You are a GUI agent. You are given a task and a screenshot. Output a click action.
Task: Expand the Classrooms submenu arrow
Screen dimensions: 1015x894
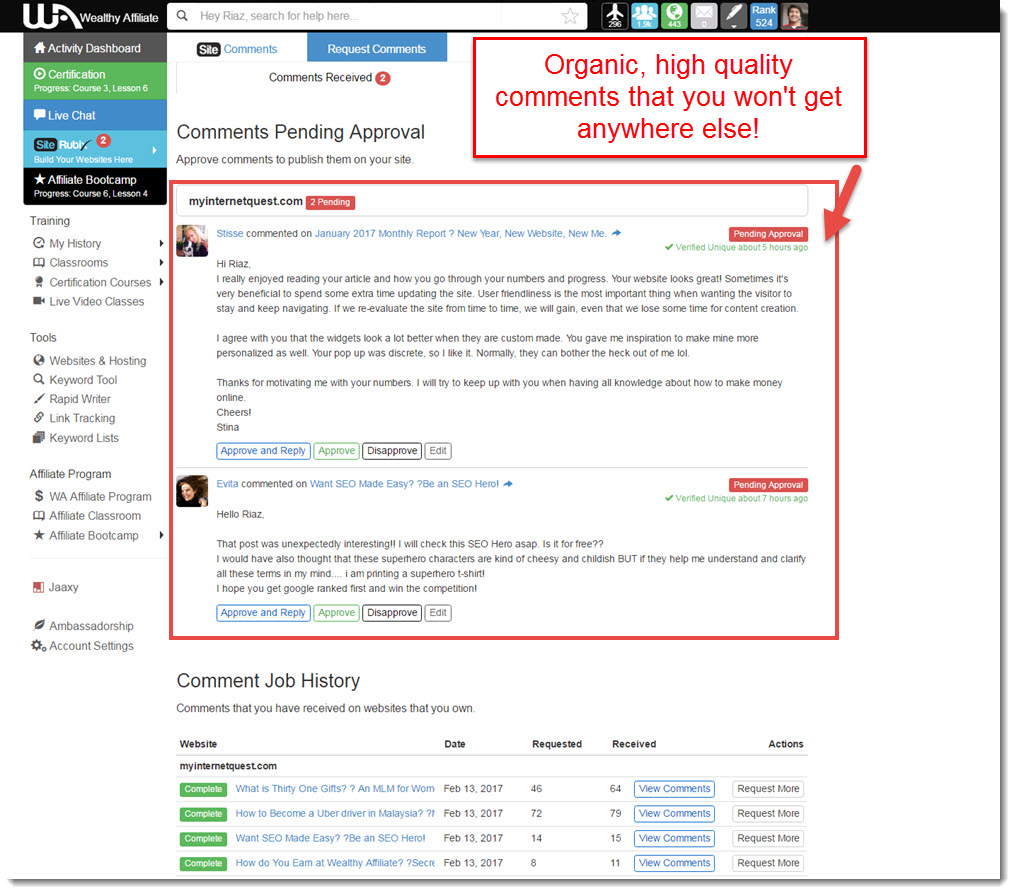pyautogui.click(x=161, y=262)
